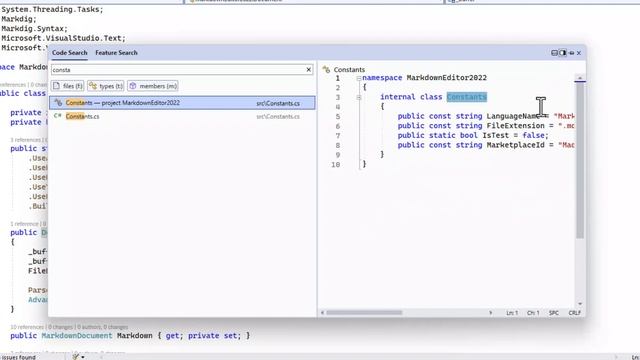640x360 pixels.
Task: Click 'MarkdownDocument' type in background editor
Action: 77,336
